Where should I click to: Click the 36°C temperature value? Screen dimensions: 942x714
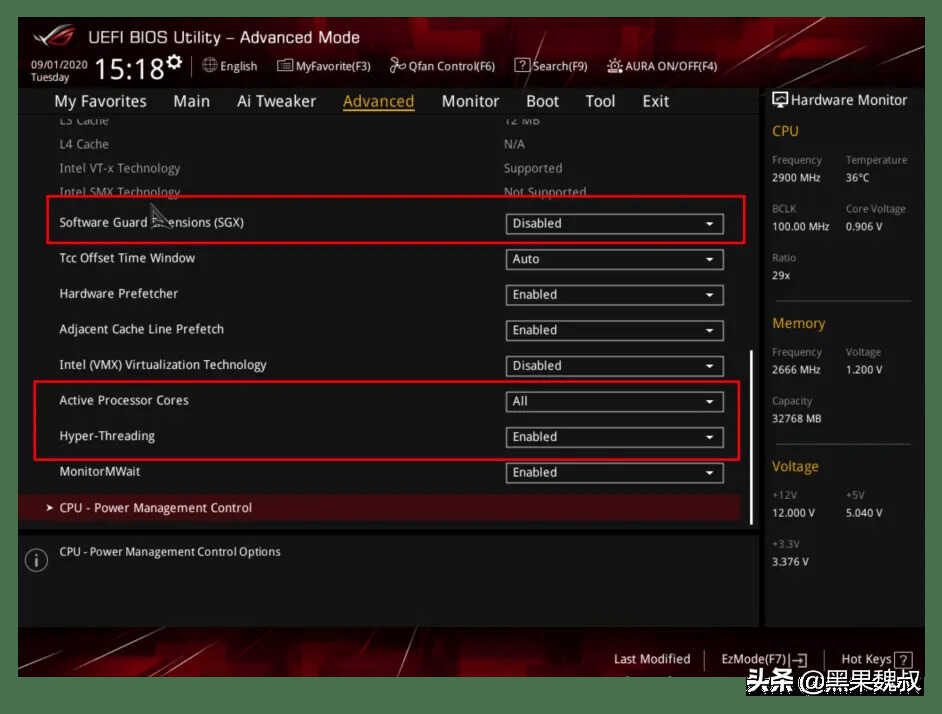point(857,178)
